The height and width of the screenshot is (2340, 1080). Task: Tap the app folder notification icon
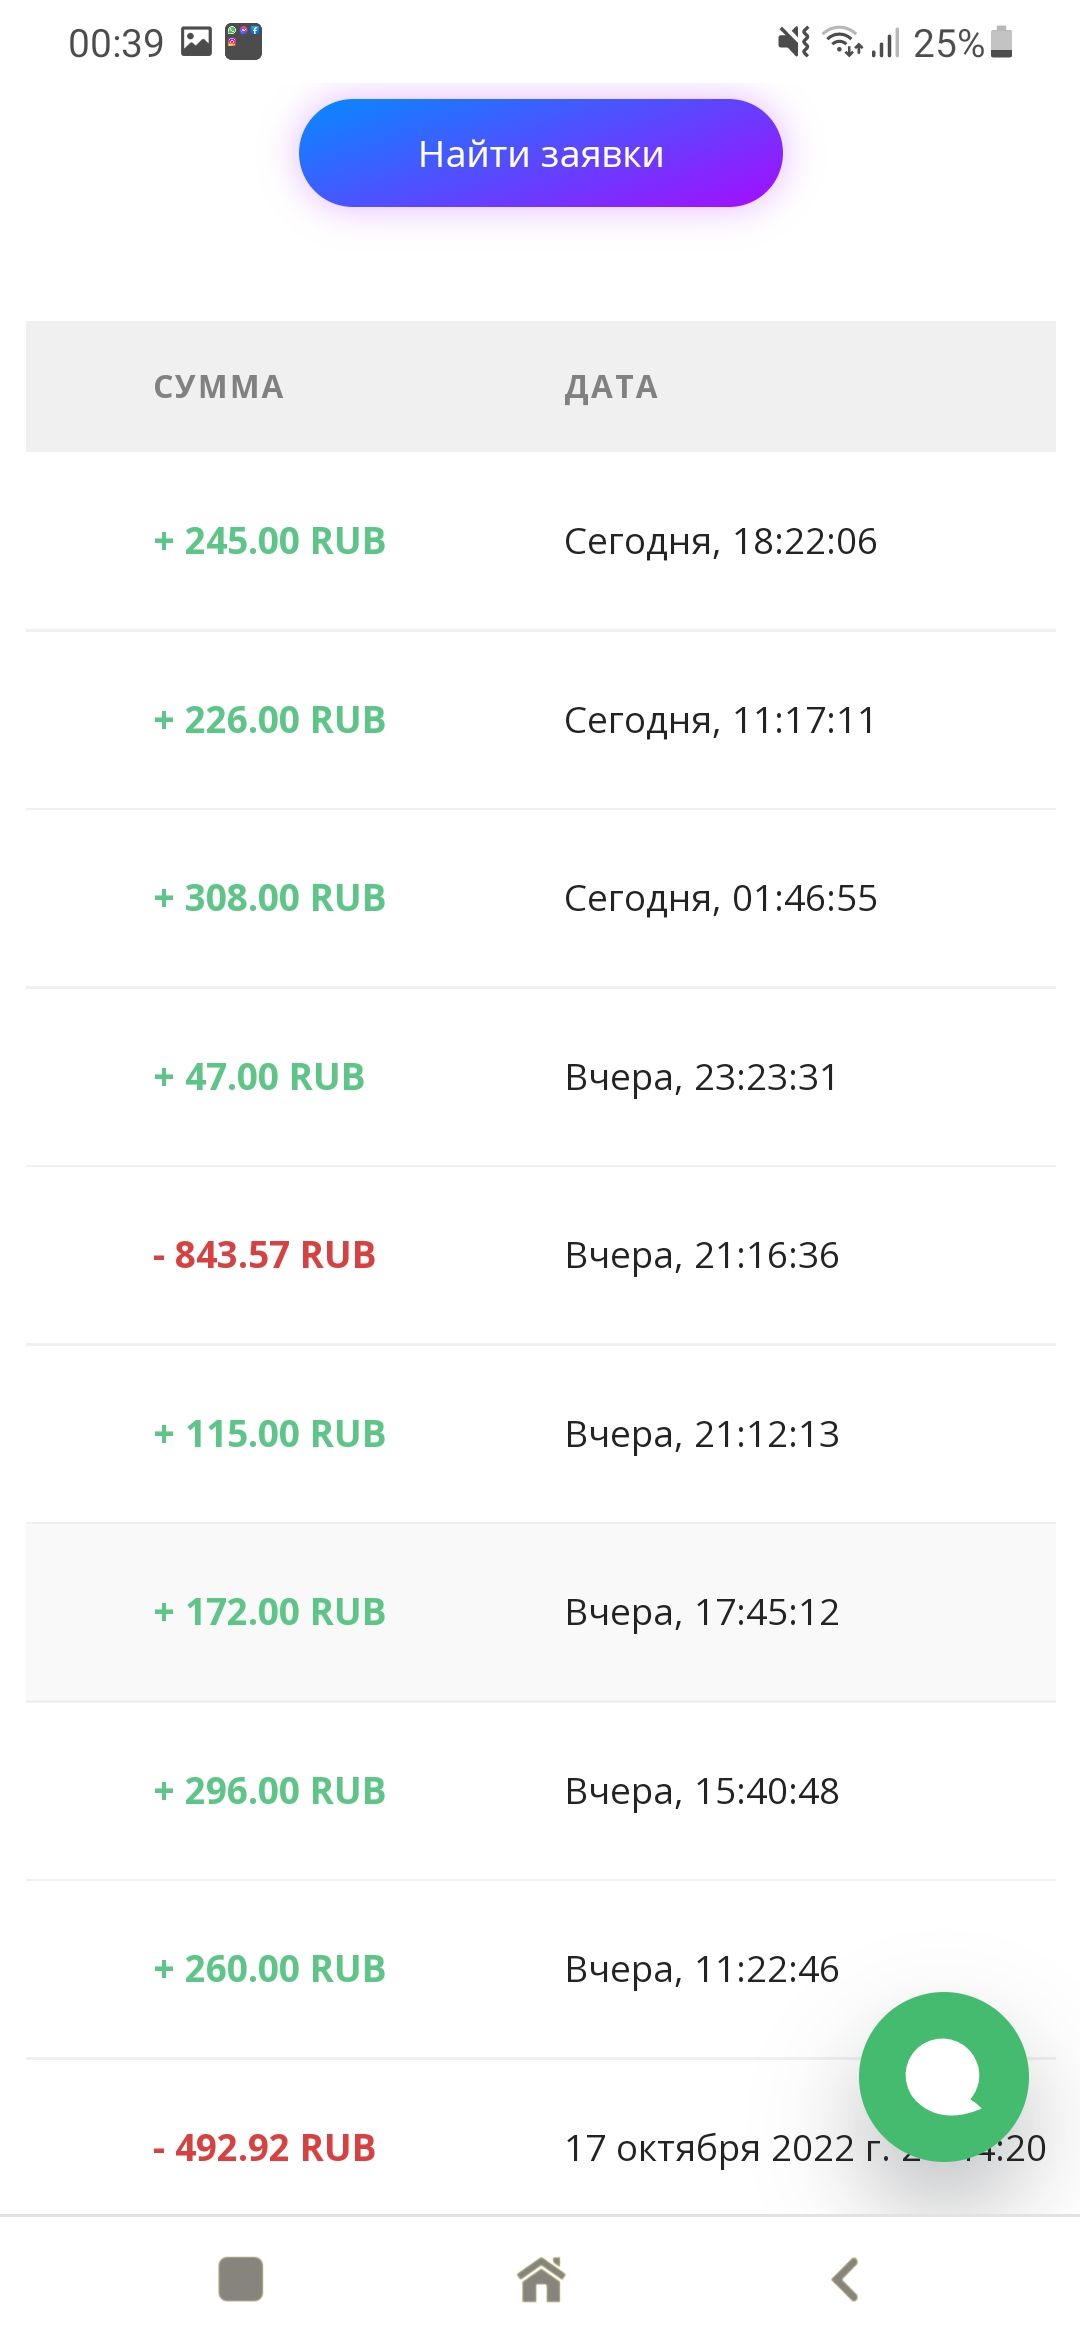[x=243, y=41]
